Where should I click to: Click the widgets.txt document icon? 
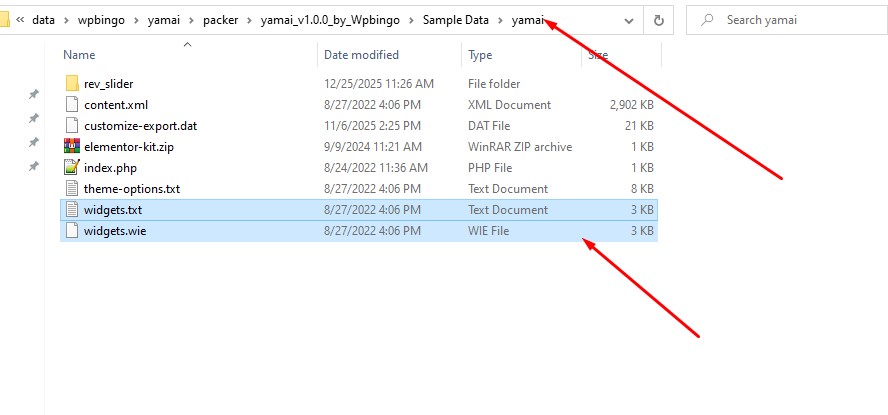tap(71, 209)
